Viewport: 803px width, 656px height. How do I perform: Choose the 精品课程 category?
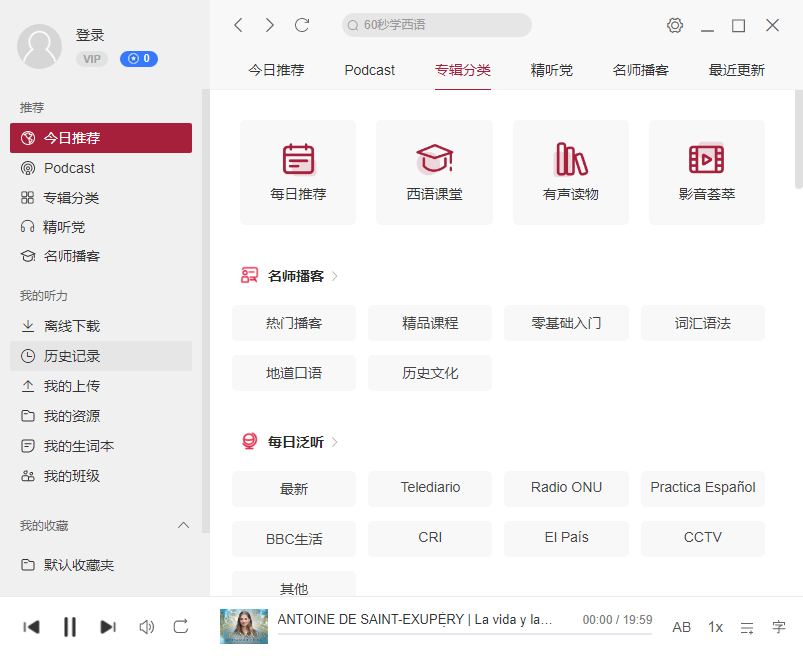point(430,323)
